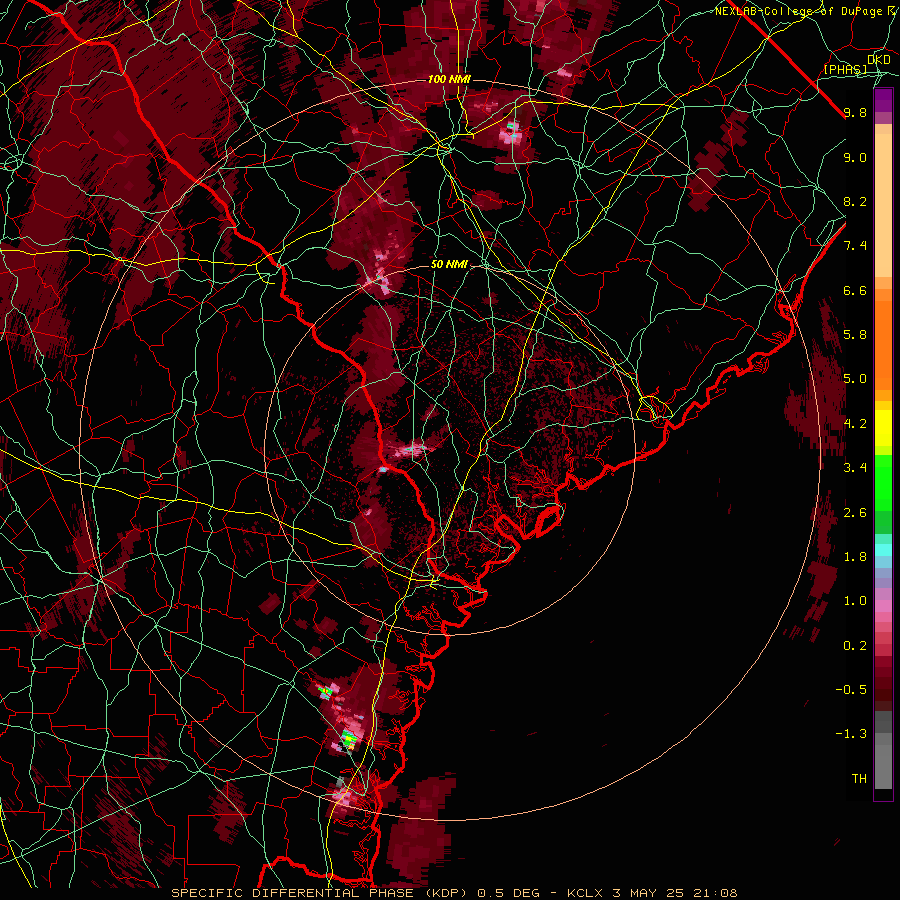Select the purple top segment of the color bar
This screenshot has height=900, width=900.
point(883,100)
